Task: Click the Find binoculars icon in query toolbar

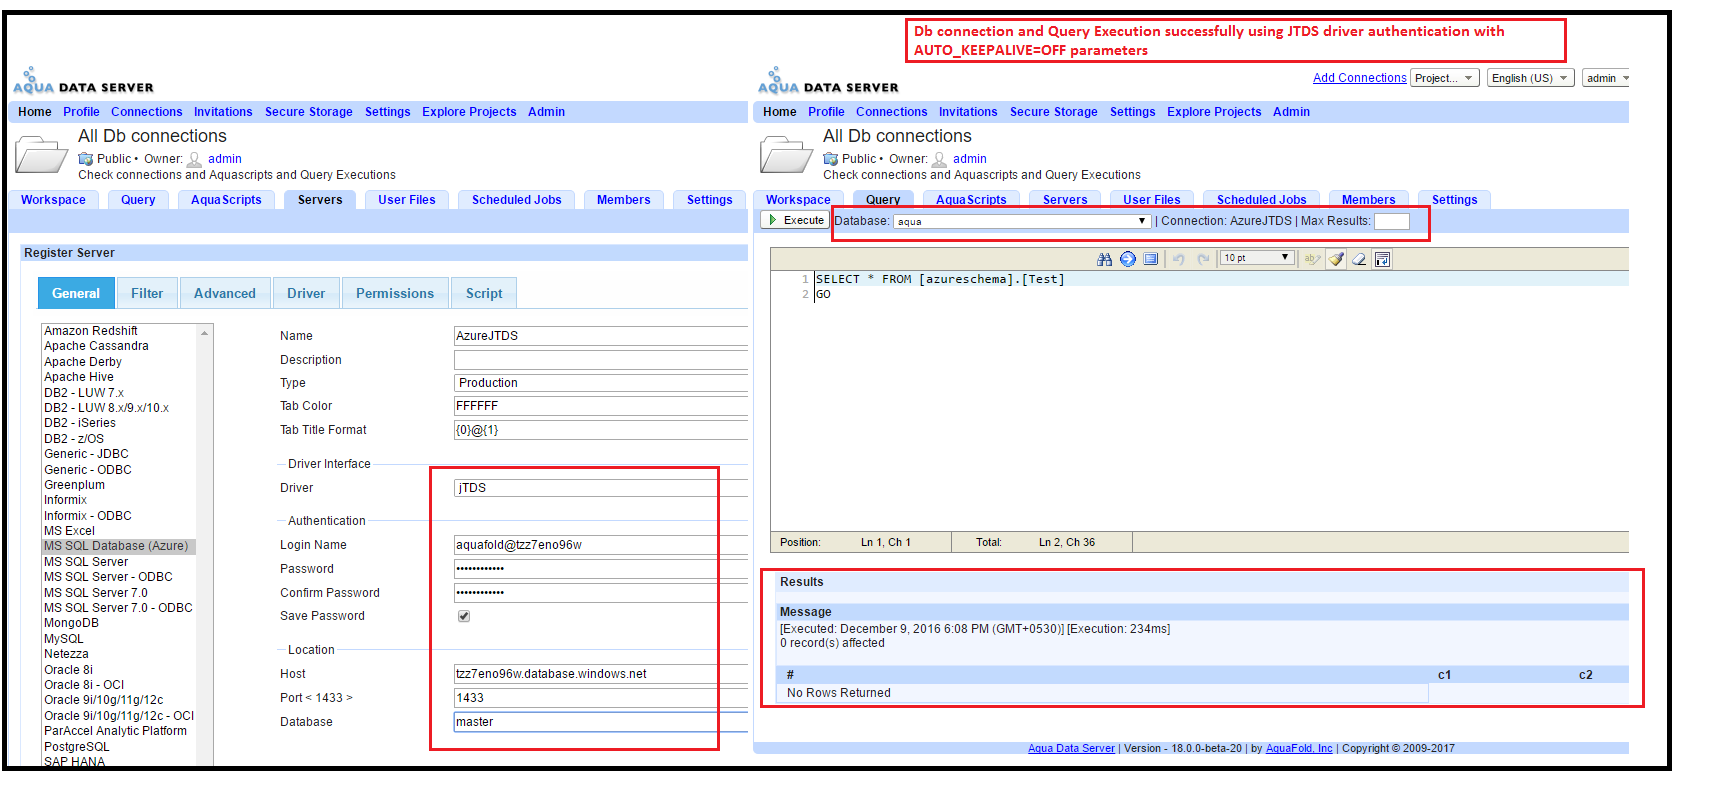Action: [x=1104, y=259]
